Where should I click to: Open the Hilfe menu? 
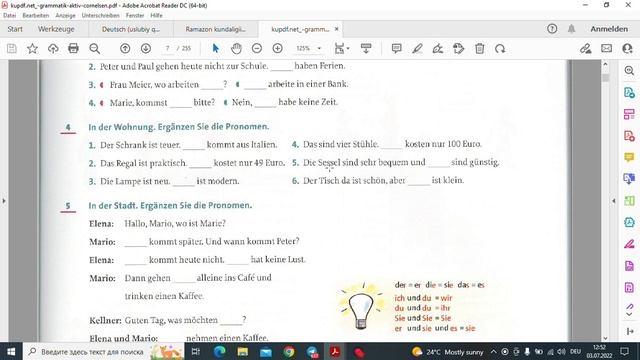tap(156, 16)
